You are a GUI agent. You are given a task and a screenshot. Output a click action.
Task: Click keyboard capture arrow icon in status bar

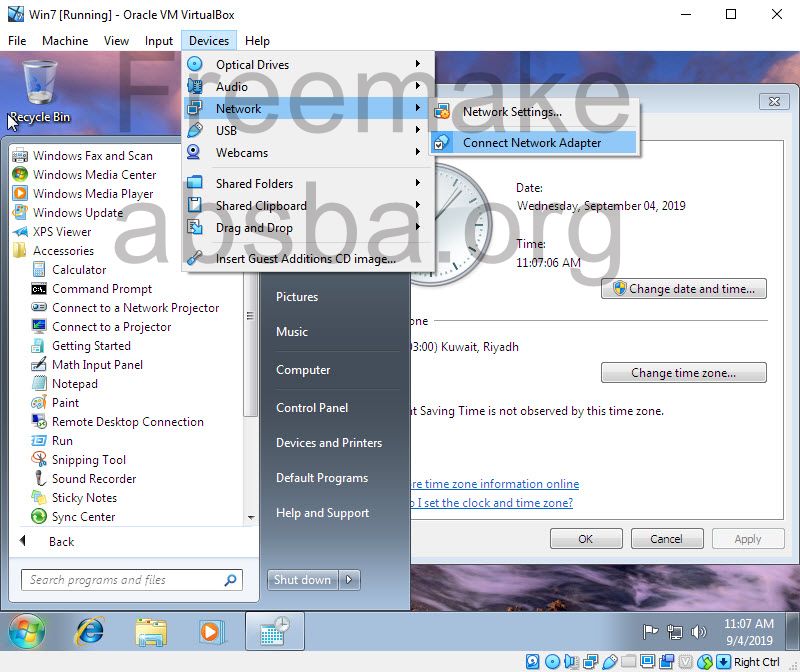723,662
